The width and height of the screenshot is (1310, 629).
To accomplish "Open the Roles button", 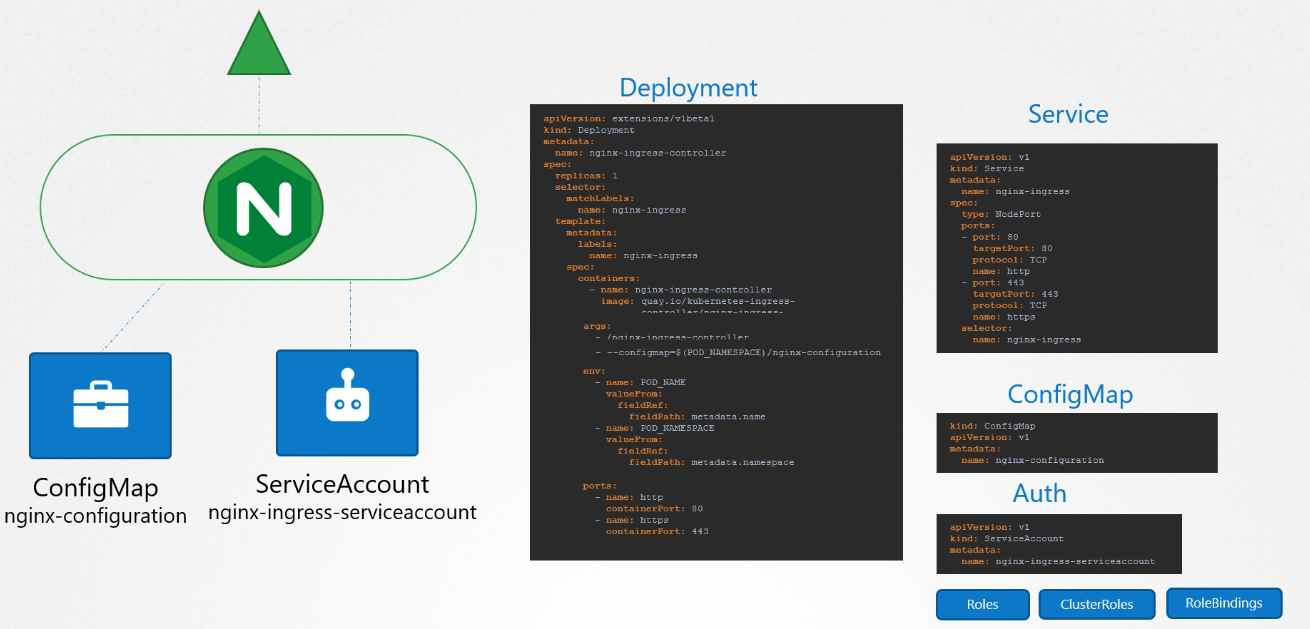I will coord(982,605).
